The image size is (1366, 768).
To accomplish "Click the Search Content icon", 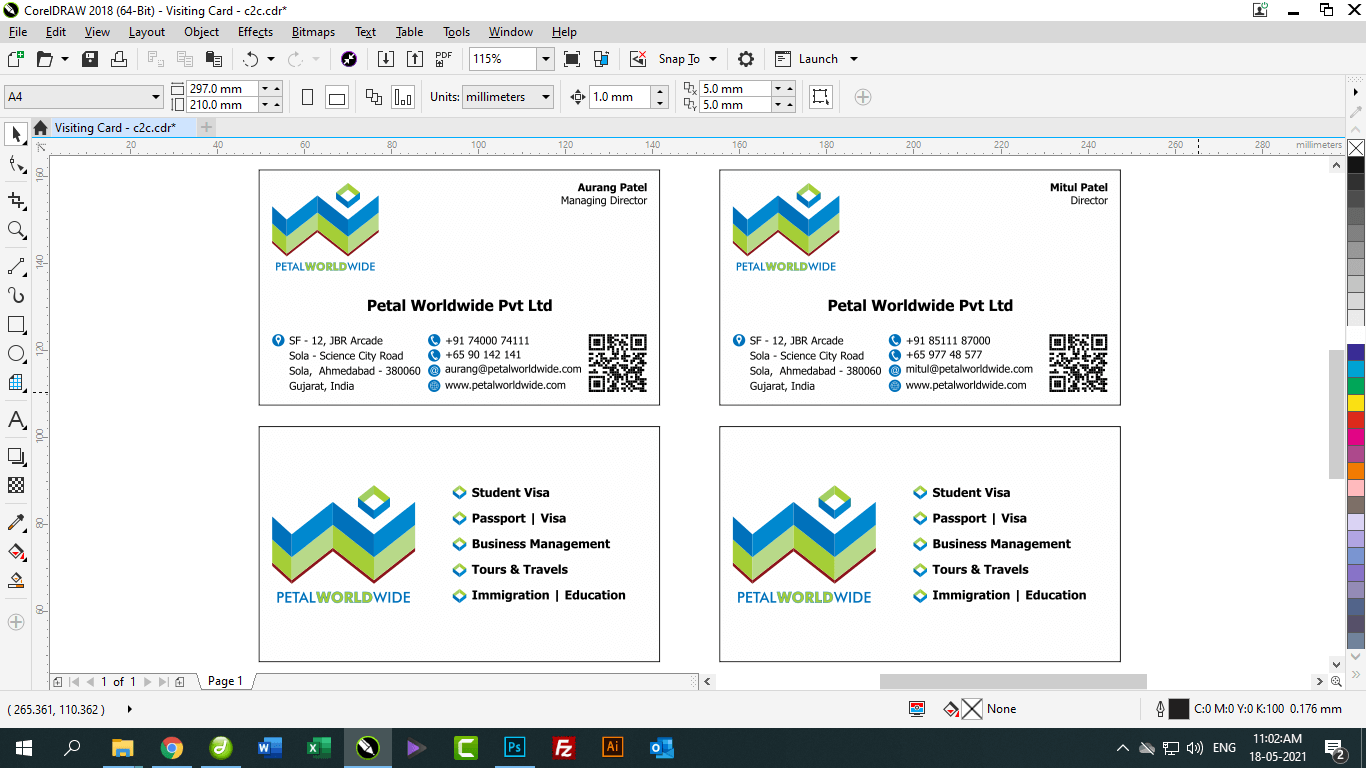I will [x=349, y=59].
